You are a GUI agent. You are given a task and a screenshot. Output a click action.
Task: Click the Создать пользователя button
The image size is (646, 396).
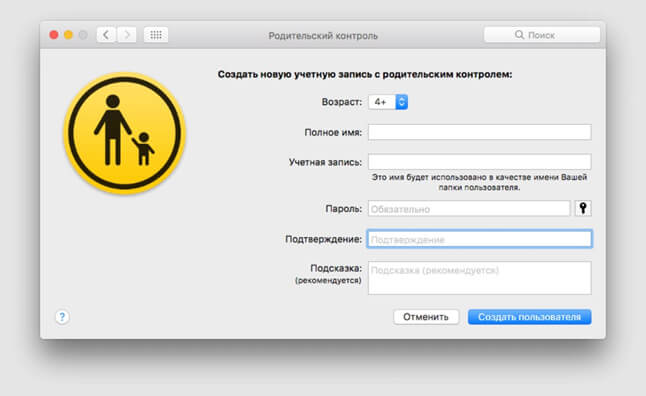click(529, 317)
